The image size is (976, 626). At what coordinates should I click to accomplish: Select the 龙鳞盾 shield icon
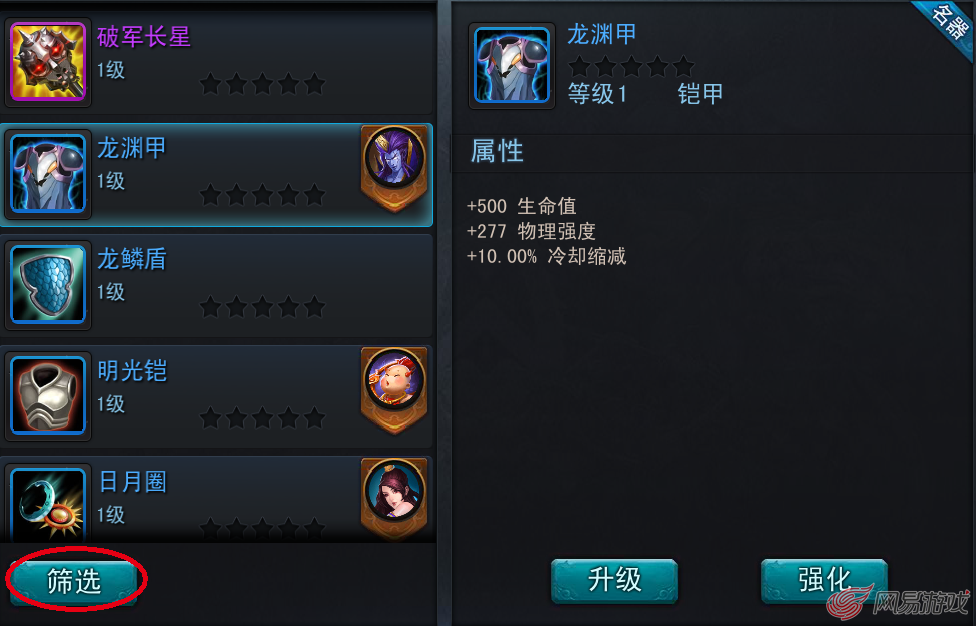tap(48, 284)
